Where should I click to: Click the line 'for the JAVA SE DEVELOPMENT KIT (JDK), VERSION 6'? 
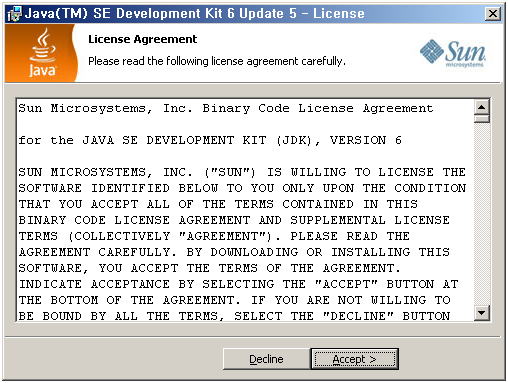210,140
